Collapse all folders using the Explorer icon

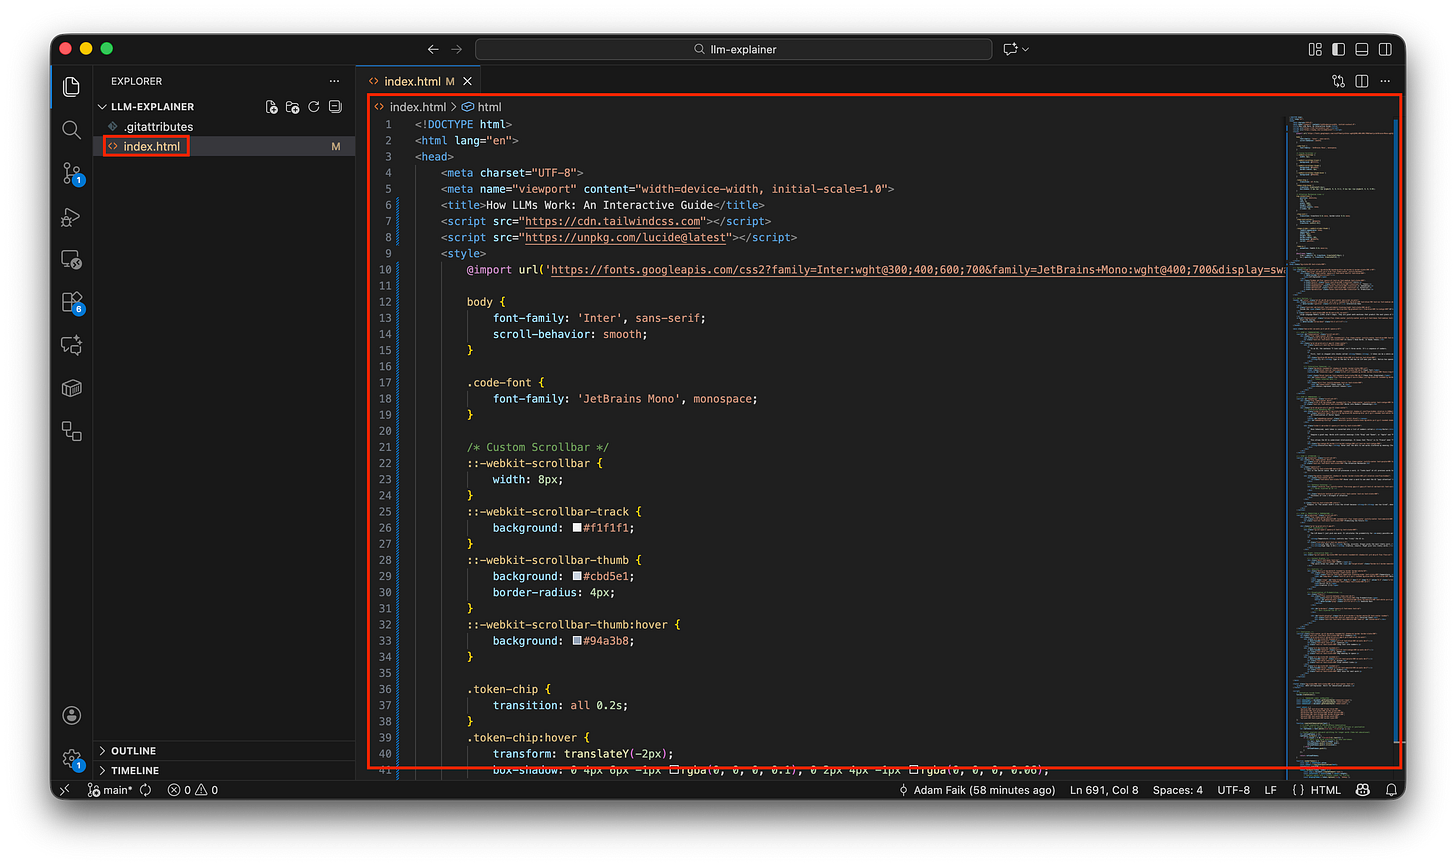[x=334, y=106]
